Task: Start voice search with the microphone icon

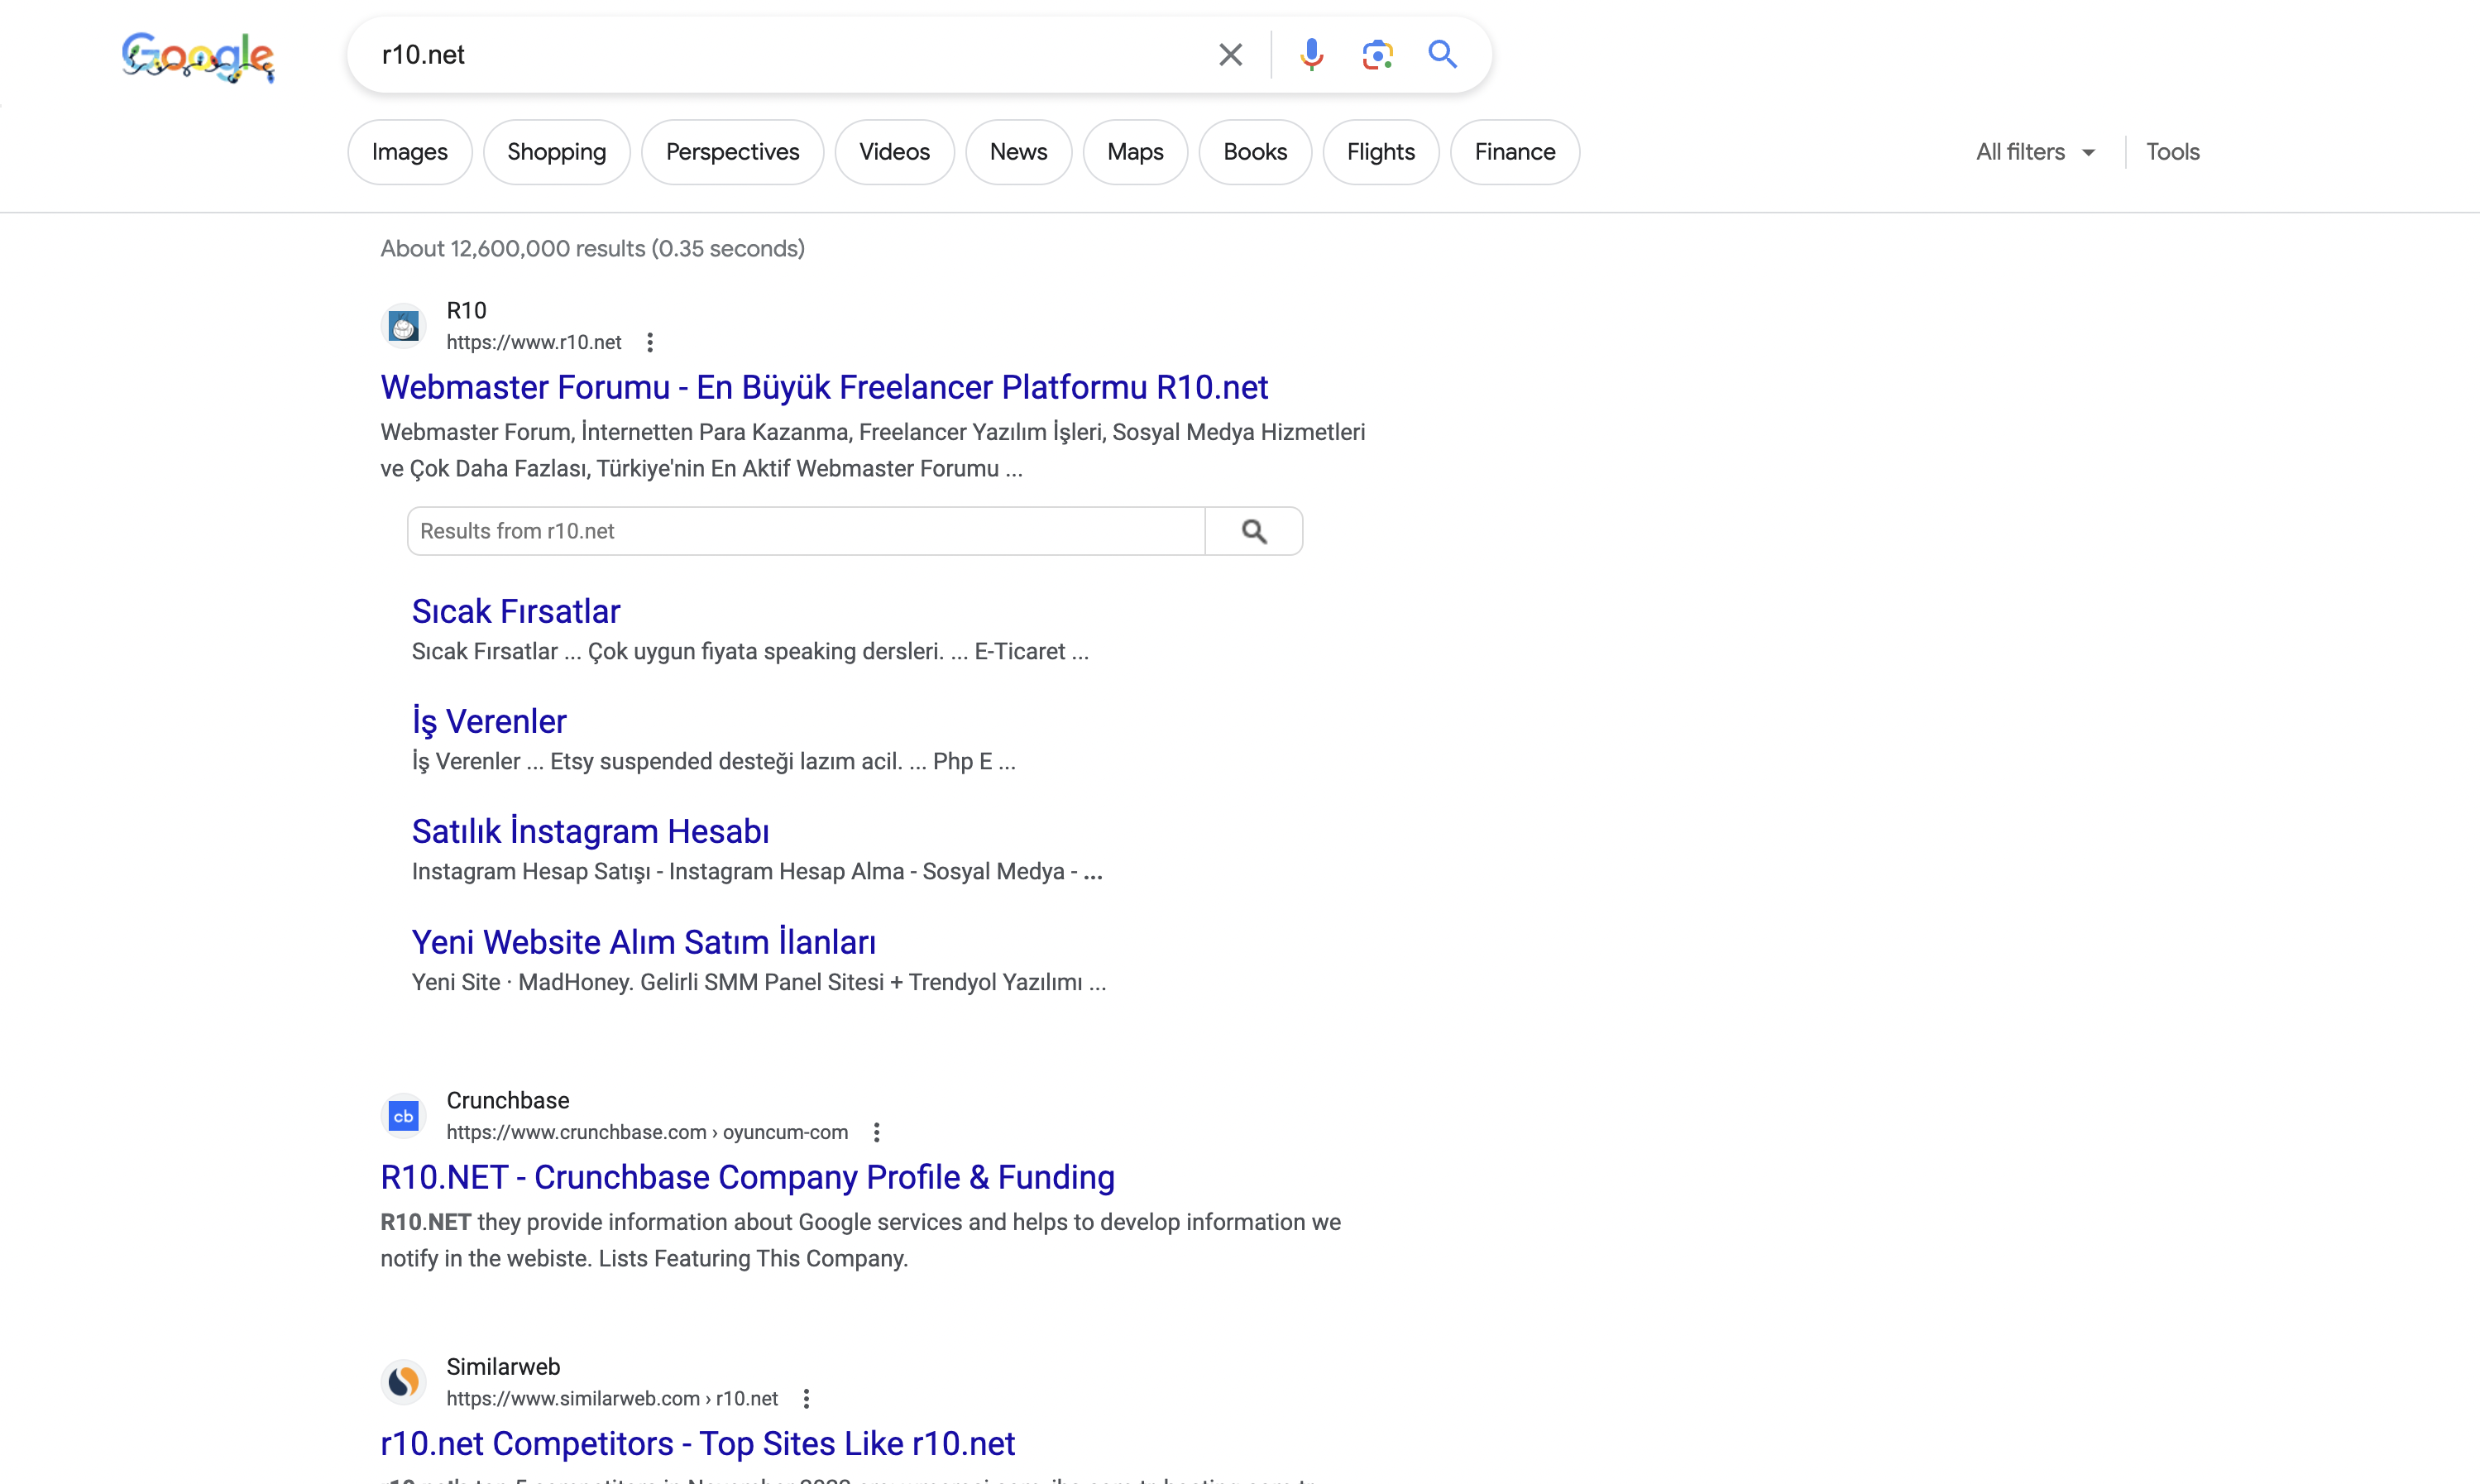Action: pyautogui.click(x=1311, y=54)
